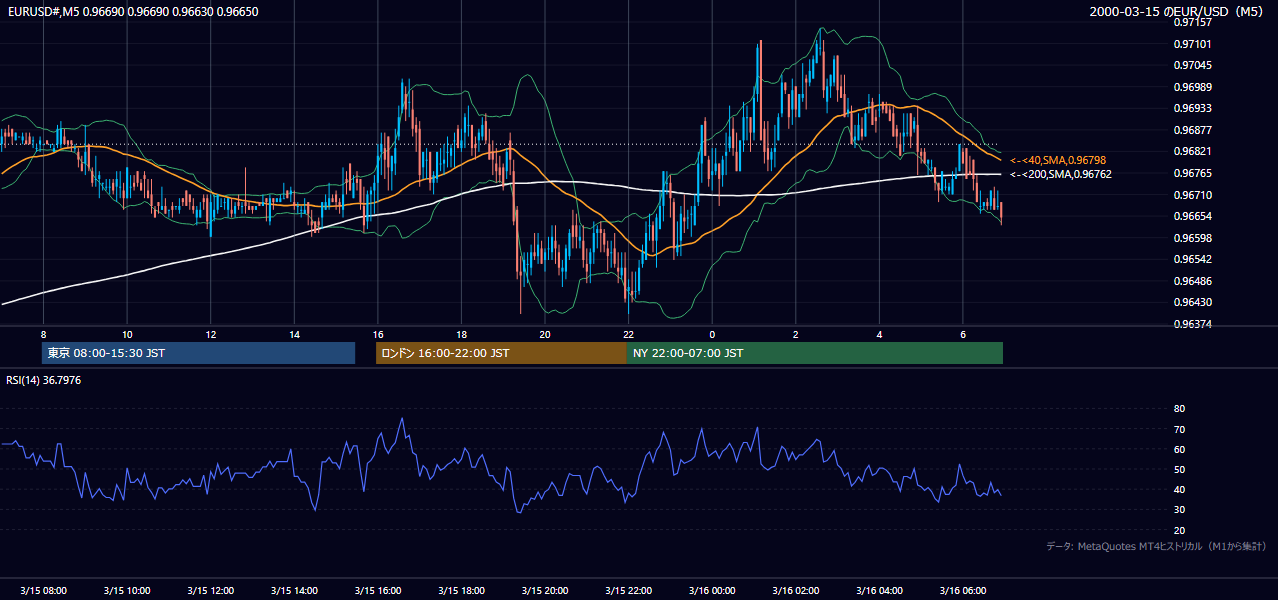Image resolution: width=1278 pixels, height=600 pixels.
Task: Click the London 16:00-22:00 JST session bar
Action: 501,353
